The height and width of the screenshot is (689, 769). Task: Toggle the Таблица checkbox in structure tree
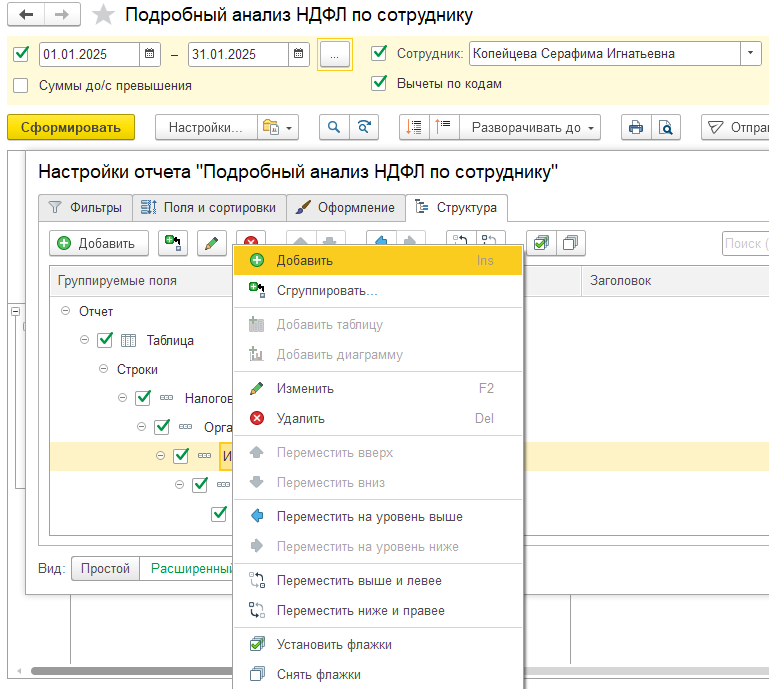point(105,340)
